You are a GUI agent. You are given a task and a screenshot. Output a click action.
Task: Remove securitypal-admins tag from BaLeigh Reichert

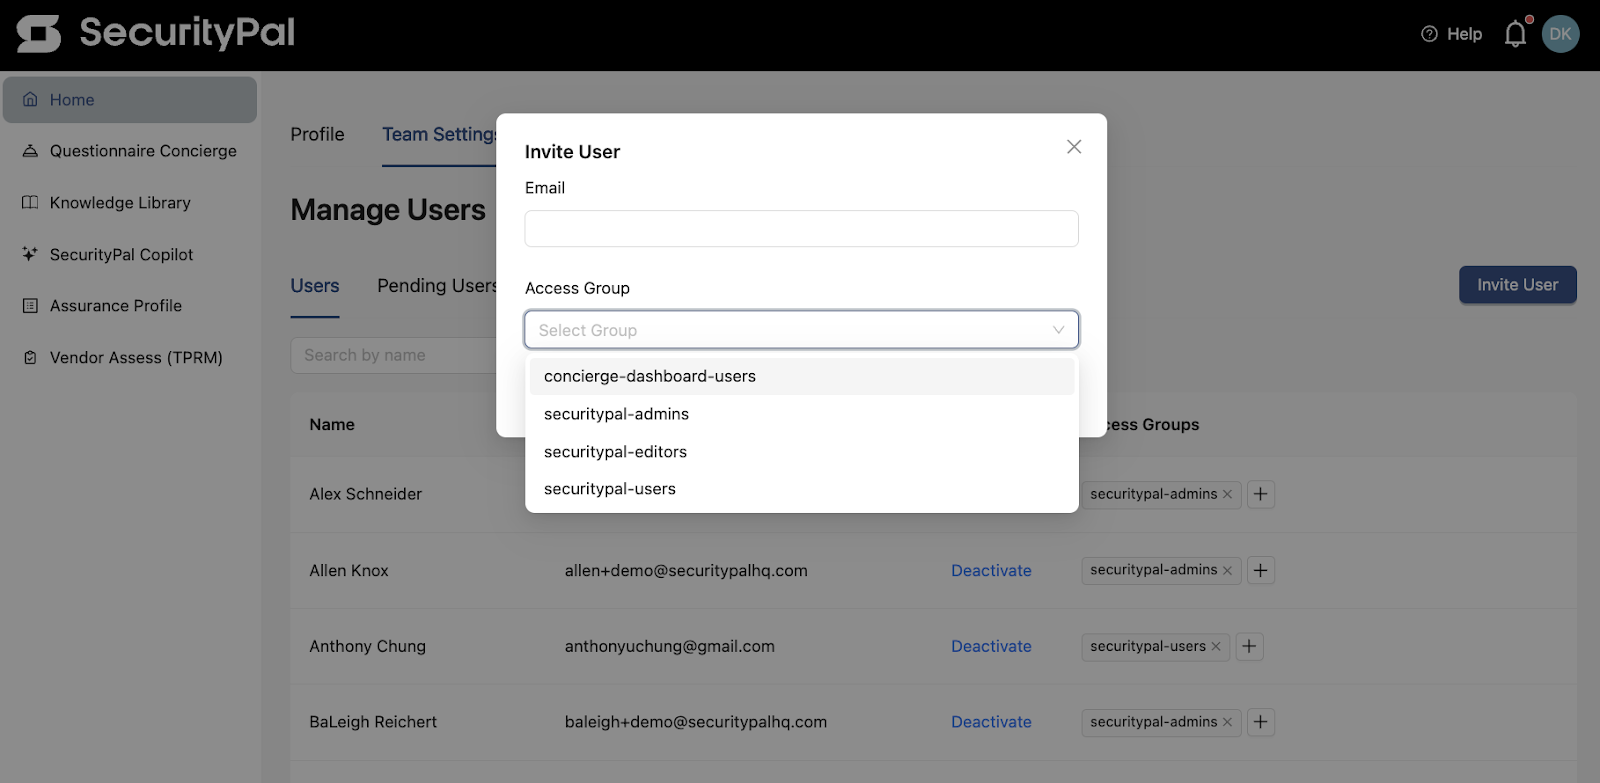[x=1227, y=722]
